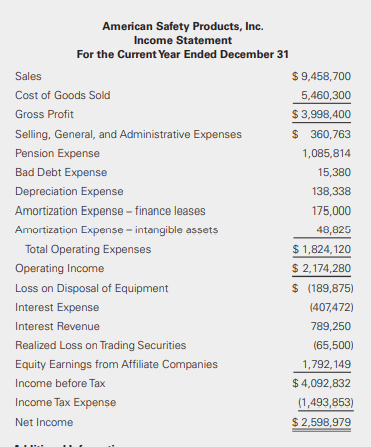Select Loss on Disposal of Equipment label

coord(92,288)
